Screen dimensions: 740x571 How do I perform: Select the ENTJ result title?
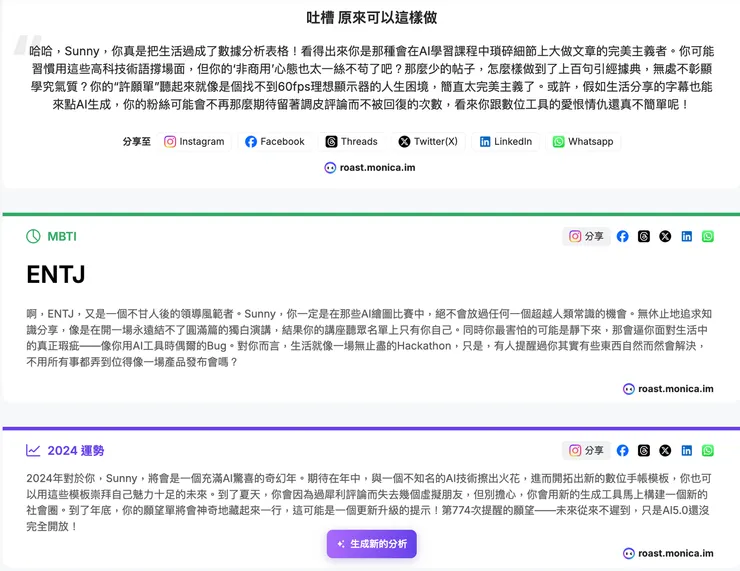pyautogui.click(x=56, y=274)
